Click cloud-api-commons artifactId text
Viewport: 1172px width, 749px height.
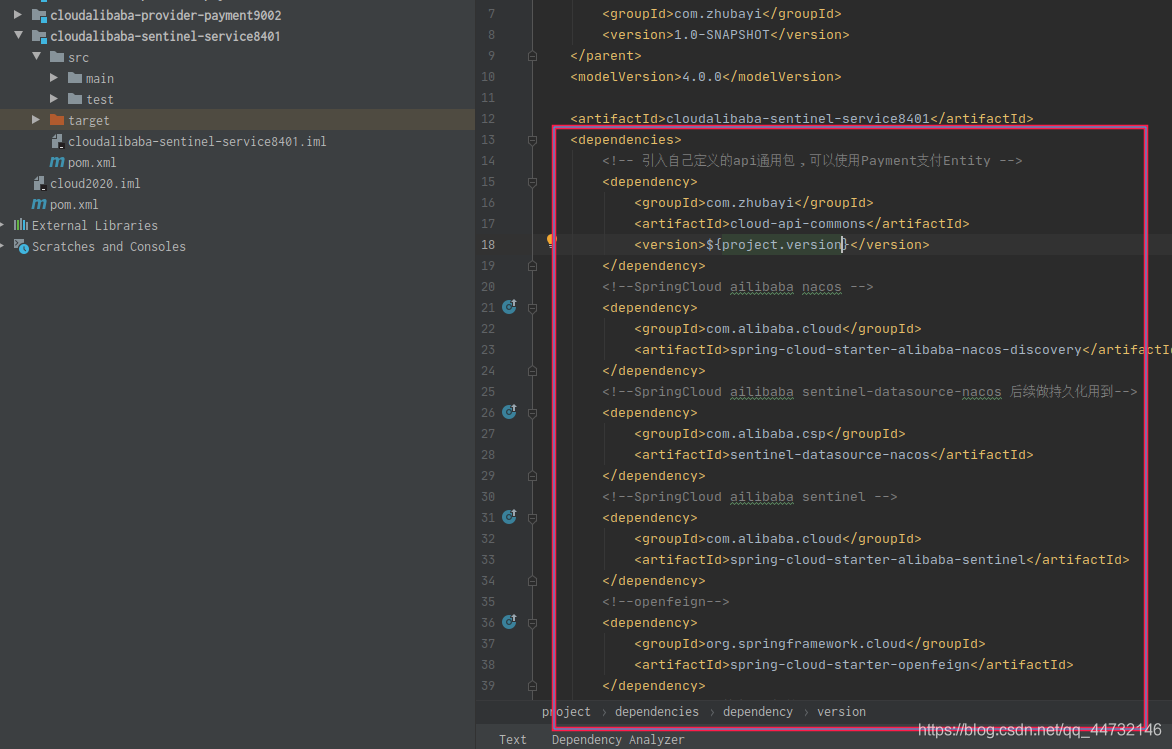click(x=798, y=224)
